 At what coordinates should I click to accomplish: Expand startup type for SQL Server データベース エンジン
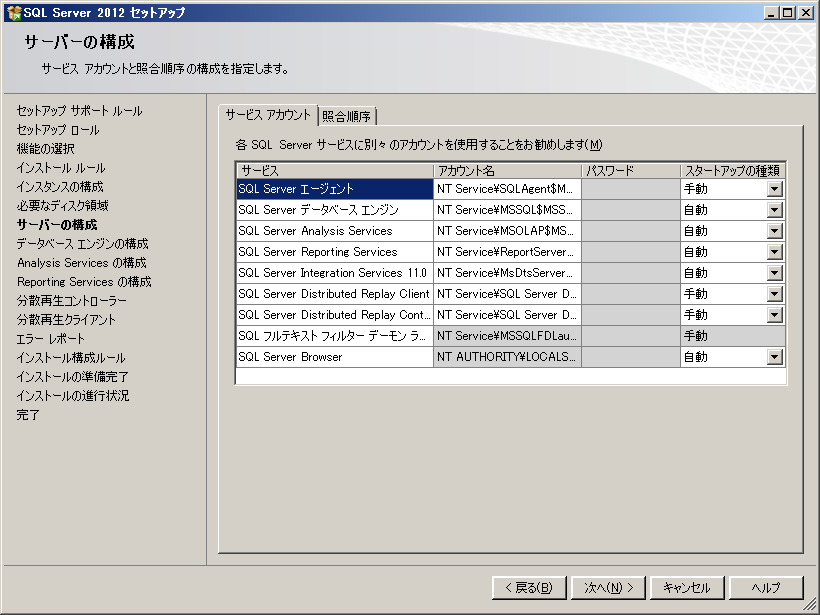[x=774, y=210]
